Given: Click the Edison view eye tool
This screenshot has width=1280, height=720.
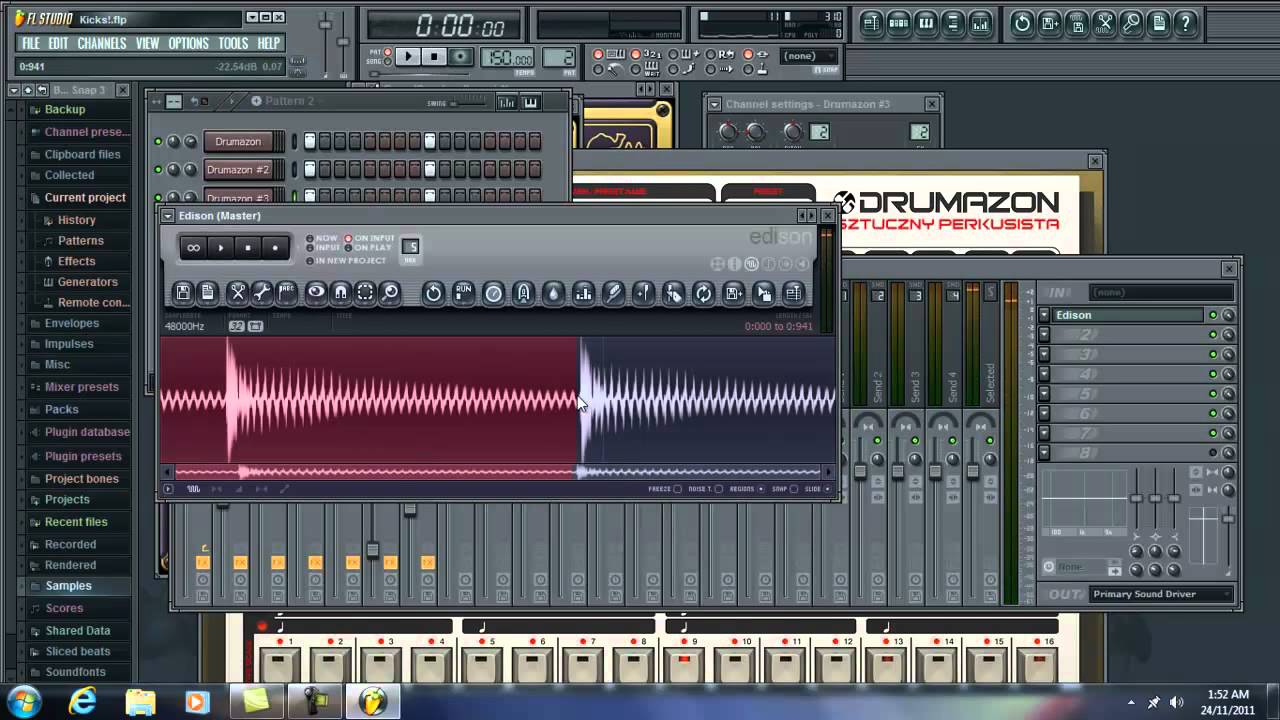Looking at the screenshot, I should pyautogui.click(x=316, y=293).
